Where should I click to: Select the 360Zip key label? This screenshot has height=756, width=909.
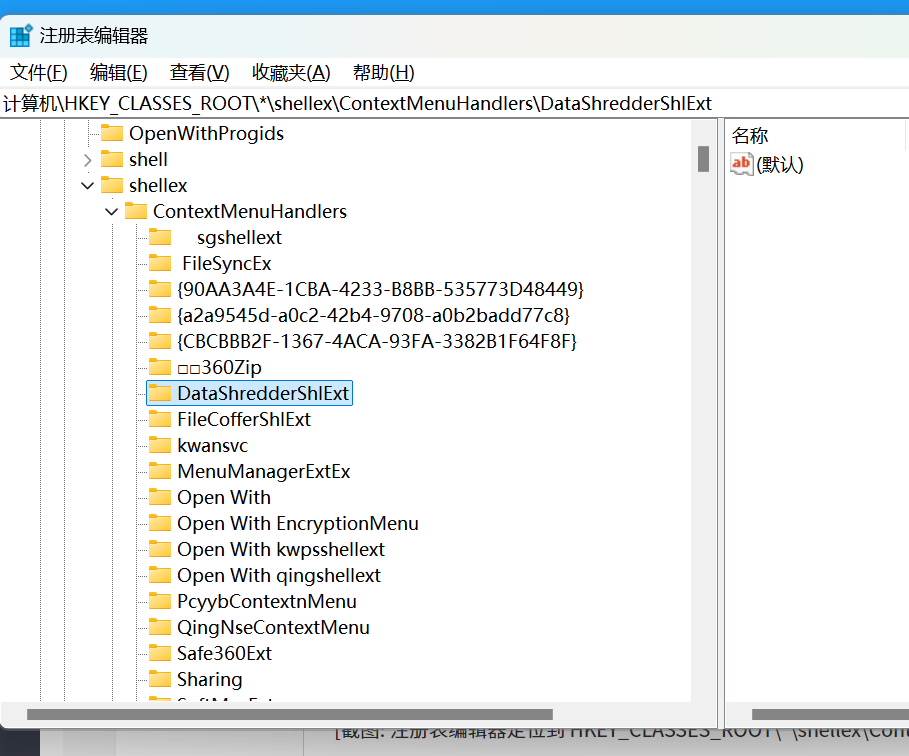[x=220, y=368]
